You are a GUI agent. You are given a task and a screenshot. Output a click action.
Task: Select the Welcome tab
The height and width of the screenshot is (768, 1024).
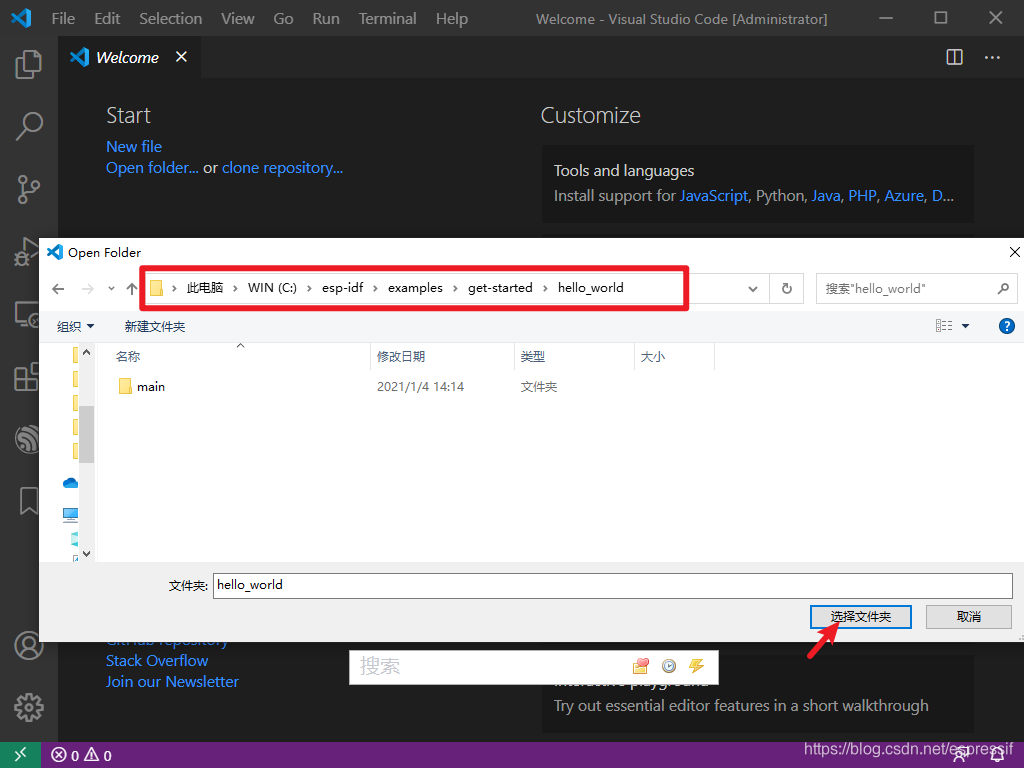(127, 57)
